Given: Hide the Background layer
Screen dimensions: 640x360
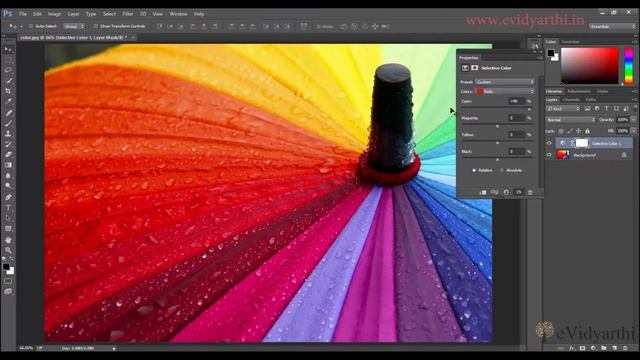Looking at the screenshot, I should tap(549, 155).
